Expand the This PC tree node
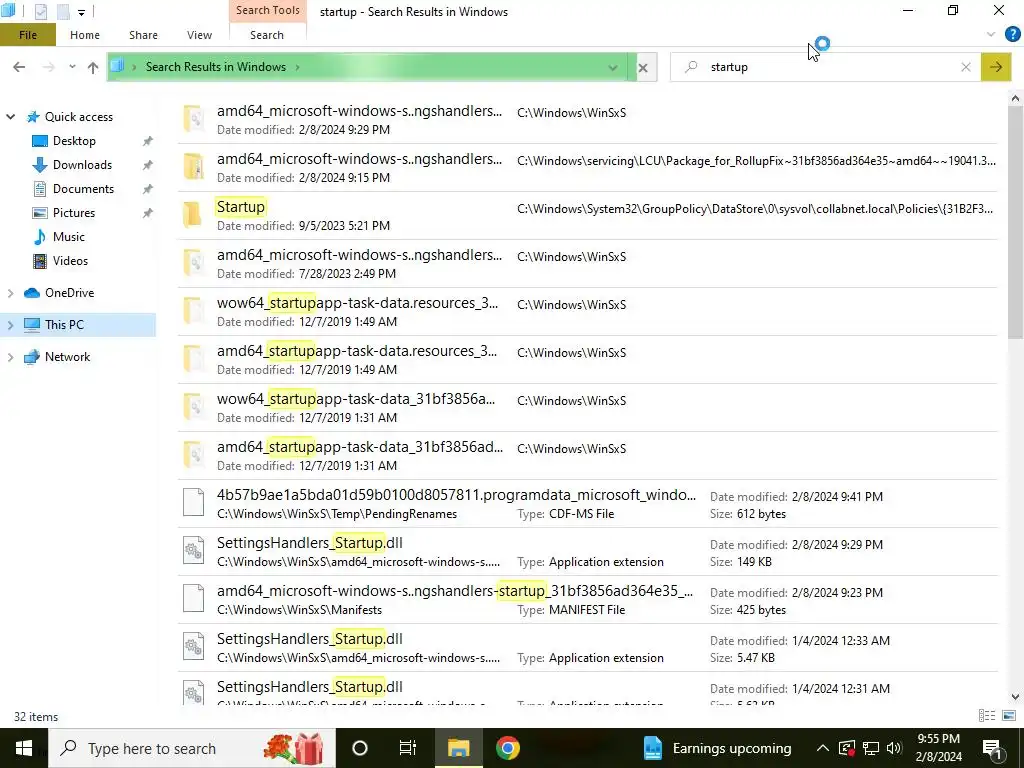 pos(10,325)
